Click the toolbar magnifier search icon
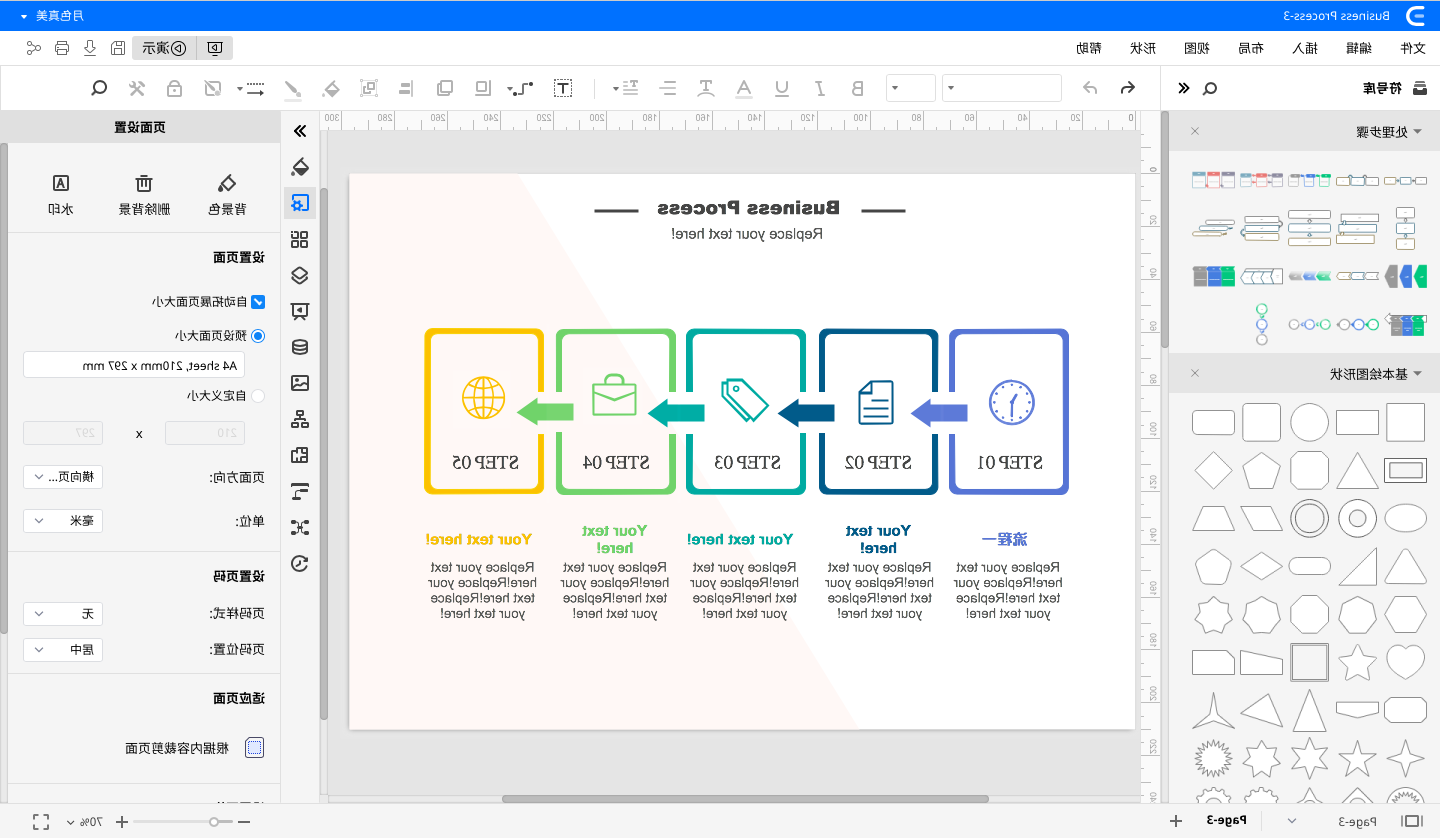 (99, 88)
